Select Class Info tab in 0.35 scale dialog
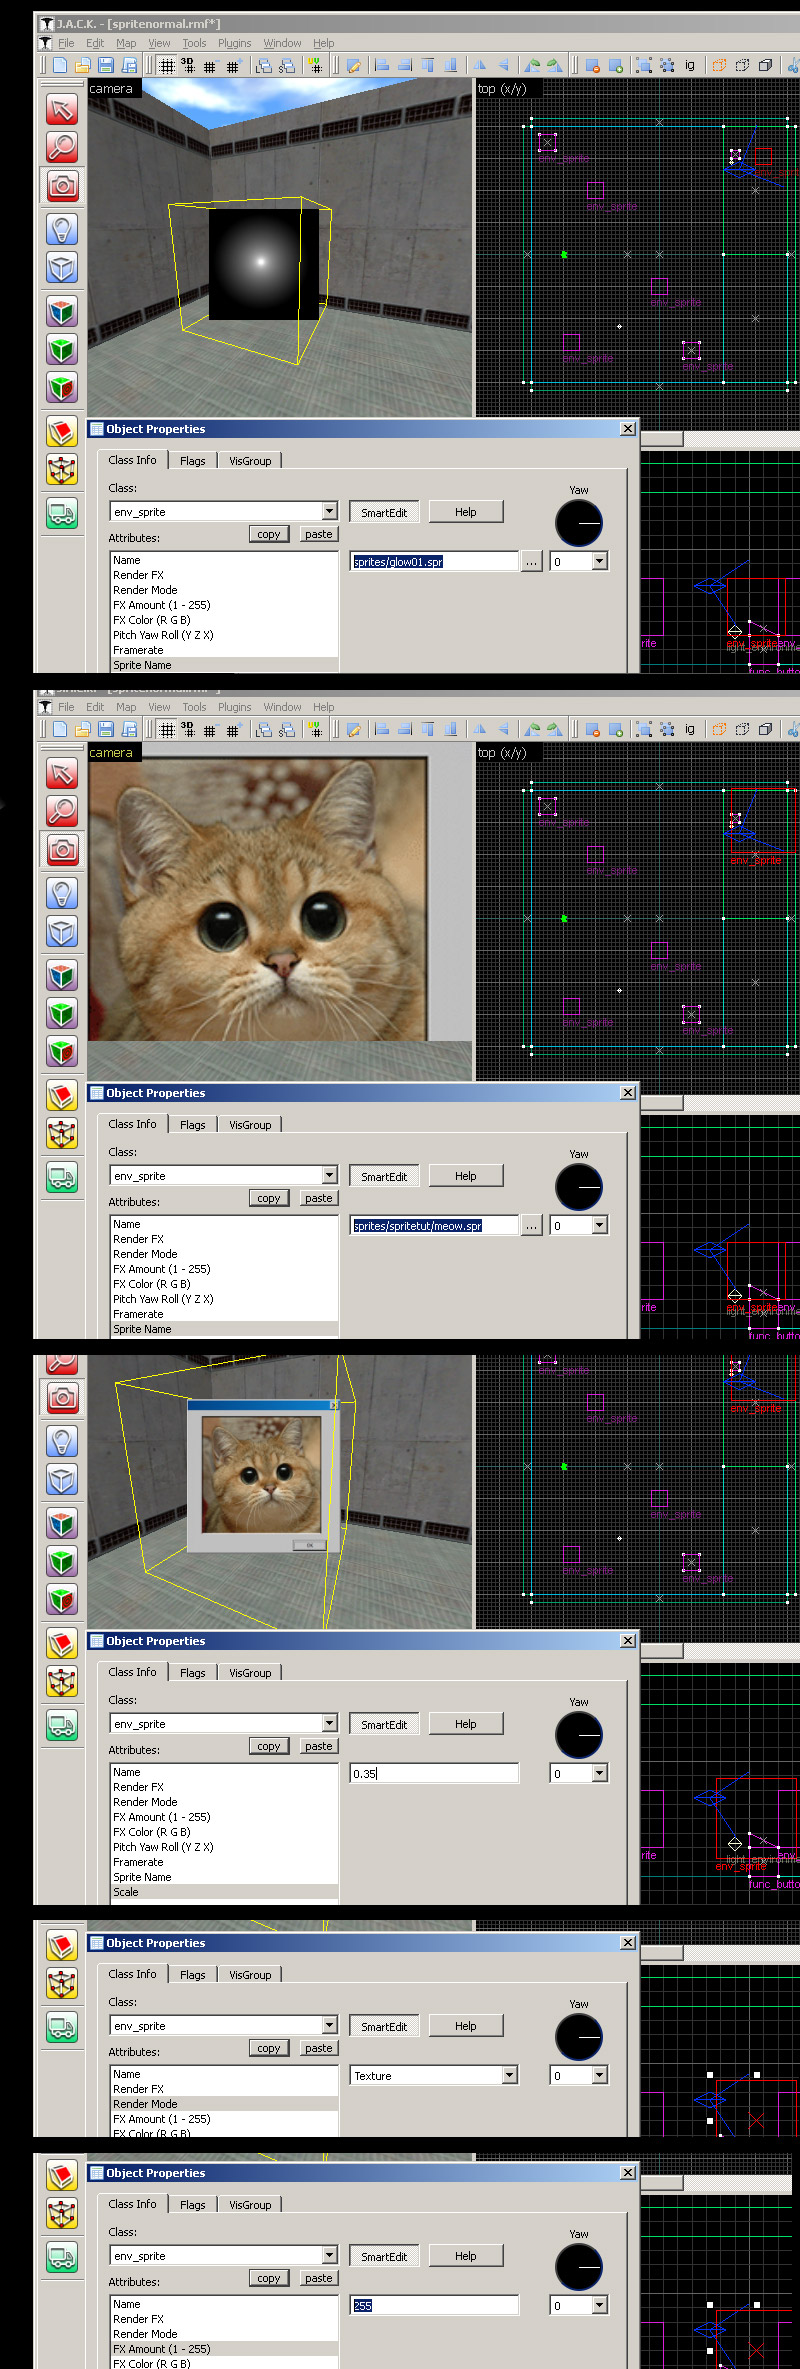 point(133,1672)
